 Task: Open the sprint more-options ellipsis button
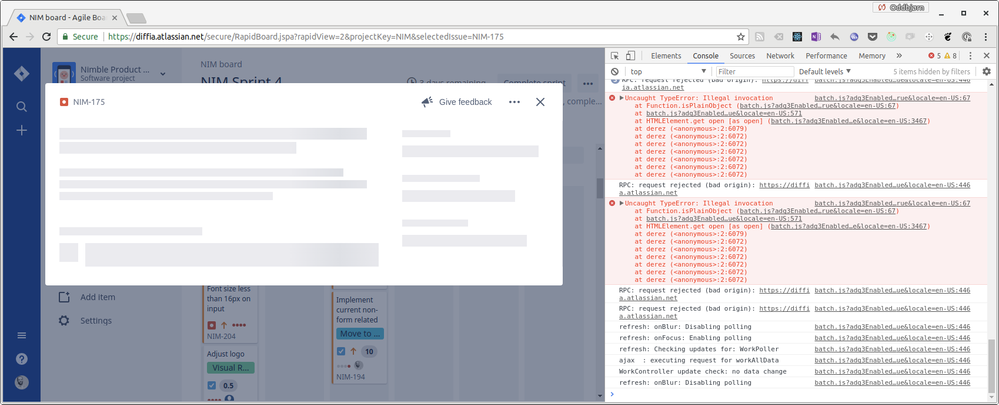tap(586, 82)
